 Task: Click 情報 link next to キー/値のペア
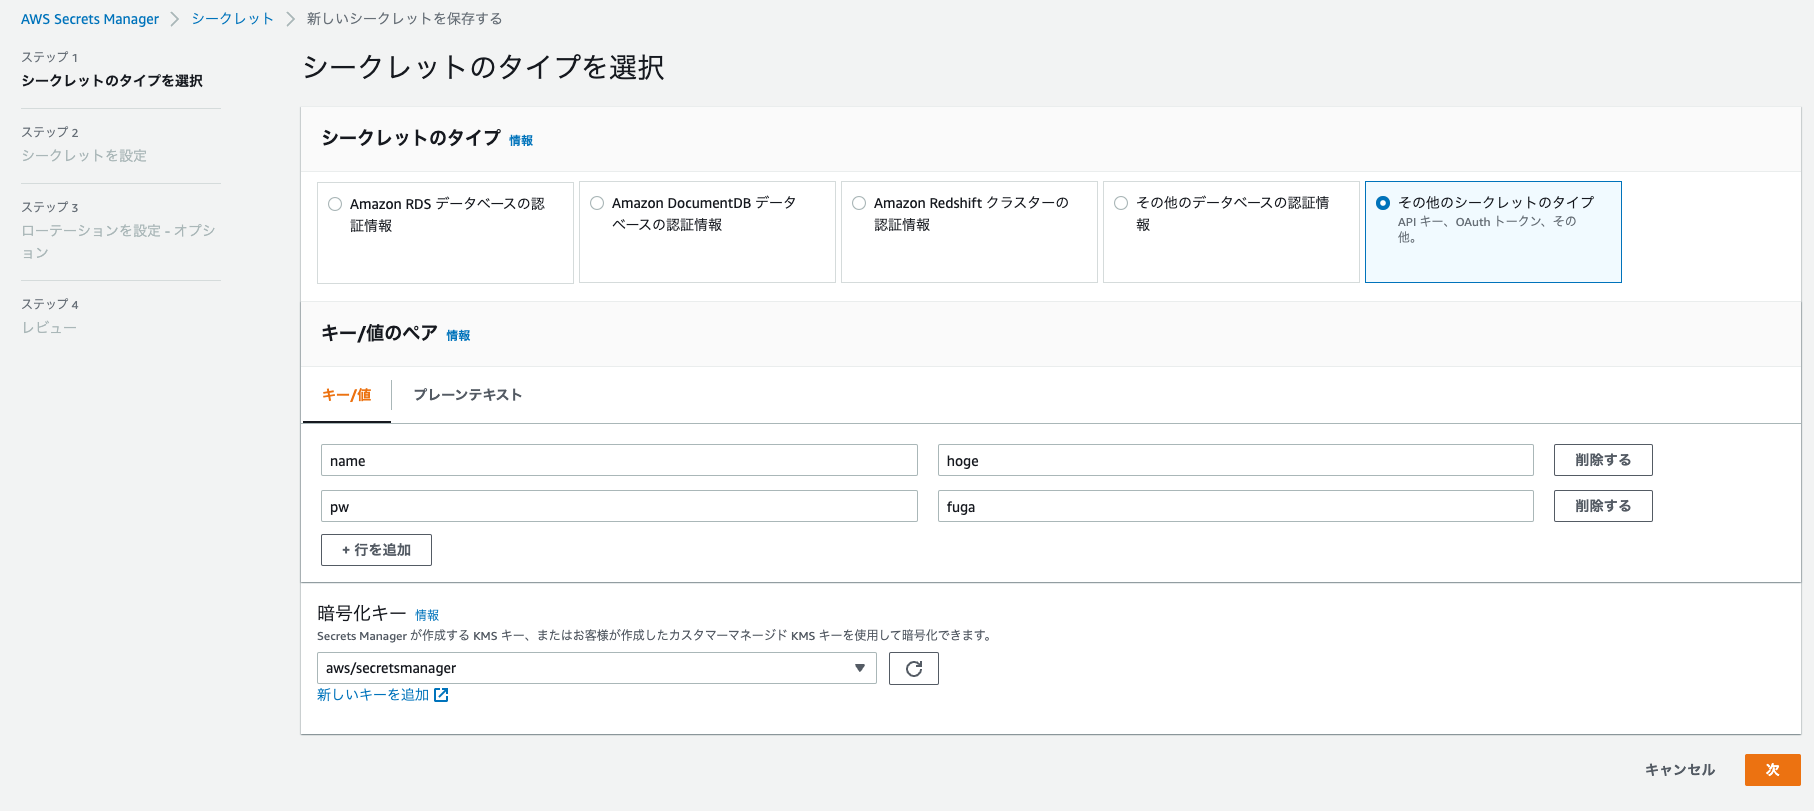pos(458,336)
